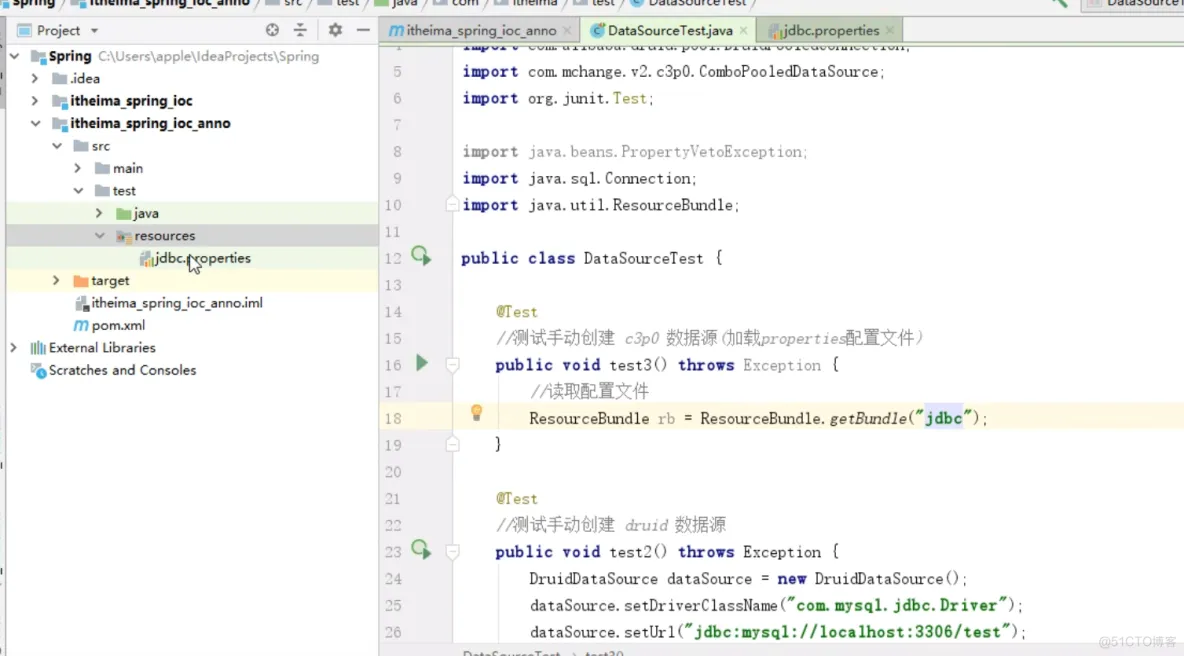Screen dimensions: 1184x656
Task: Collapse all nodes using Project toolbar icon
Action: 301,30
